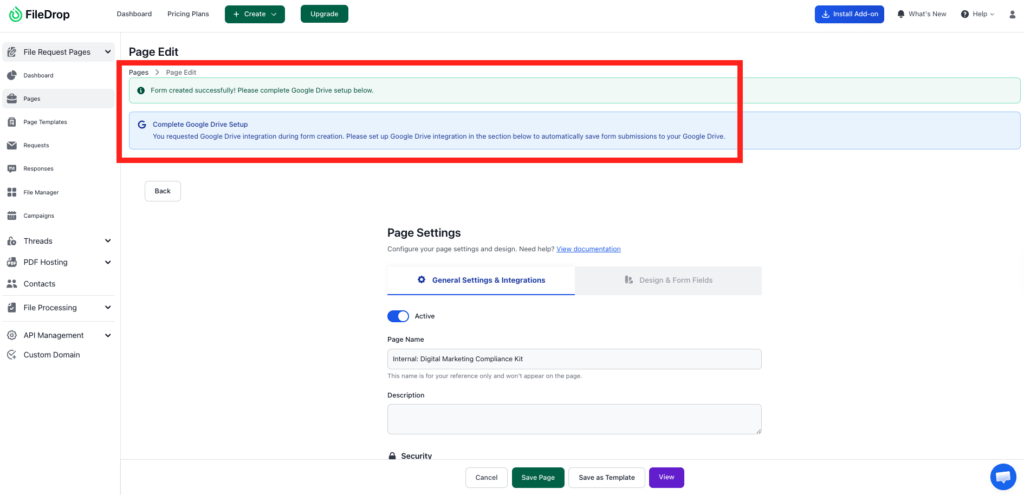This screenshot has height=495, width=1024.
Task: Click the Threads icon in sidebar
Action: 12,241
